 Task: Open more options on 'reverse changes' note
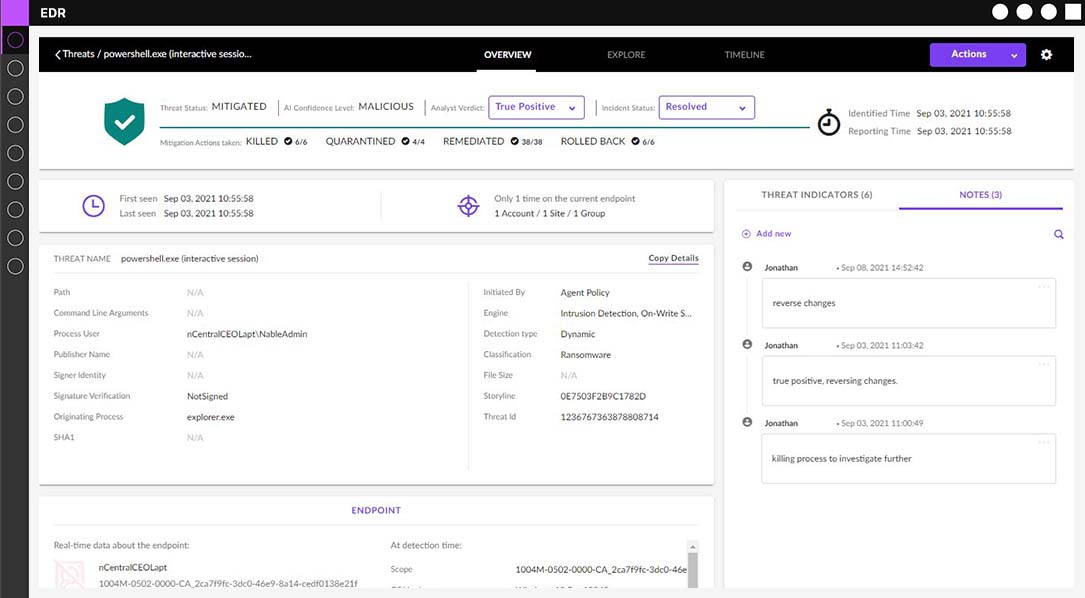(x=1043, y=287)
